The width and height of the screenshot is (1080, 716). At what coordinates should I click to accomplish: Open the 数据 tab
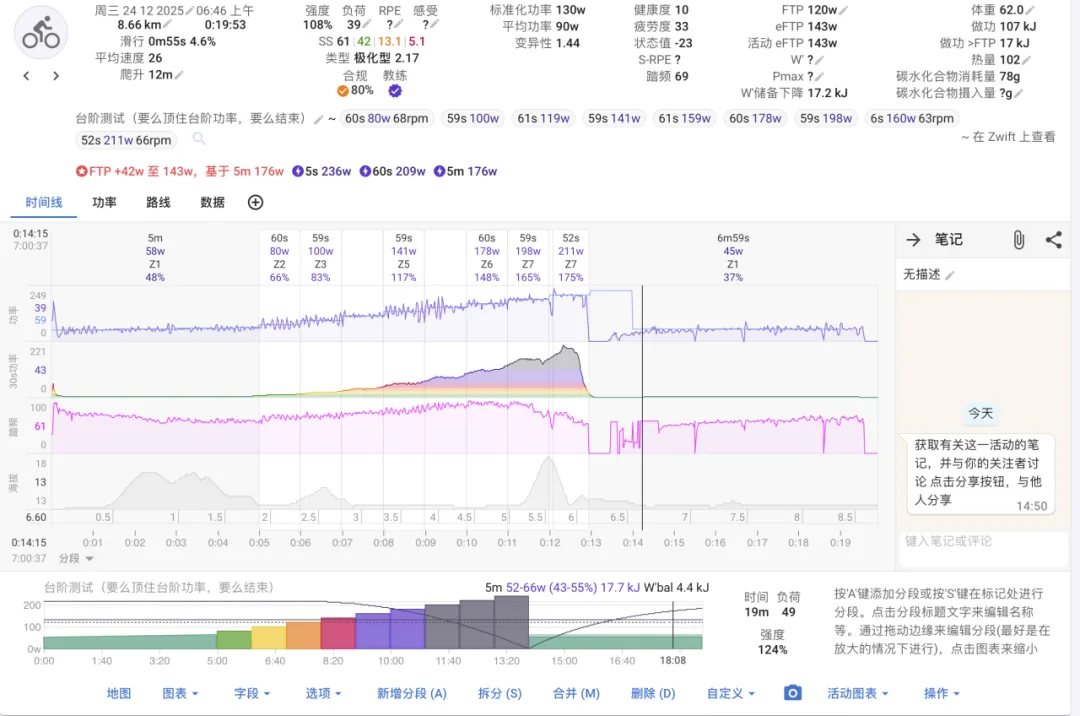(x=212, y=202)
